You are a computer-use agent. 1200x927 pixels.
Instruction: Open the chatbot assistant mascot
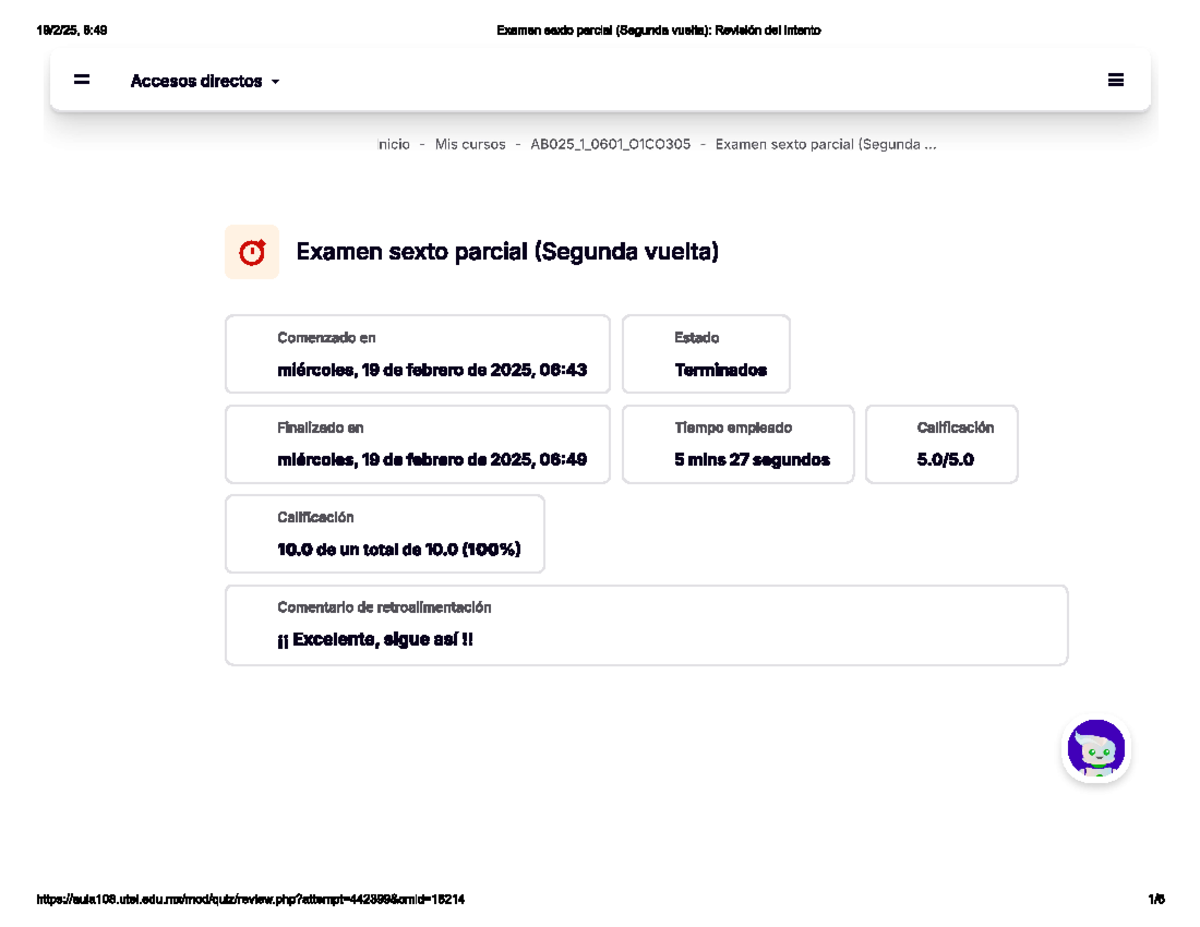click(1097, 750)
